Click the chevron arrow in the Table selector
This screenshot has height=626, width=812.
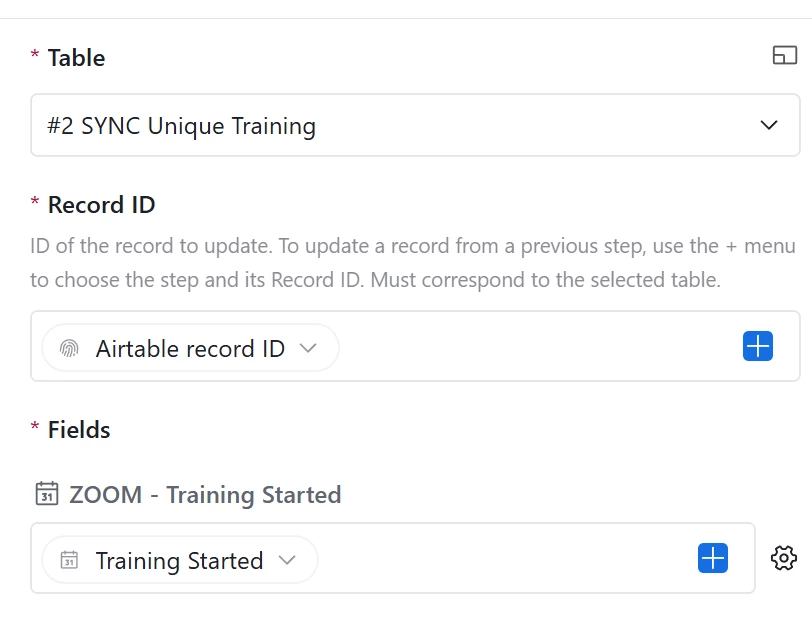[768, 125]
